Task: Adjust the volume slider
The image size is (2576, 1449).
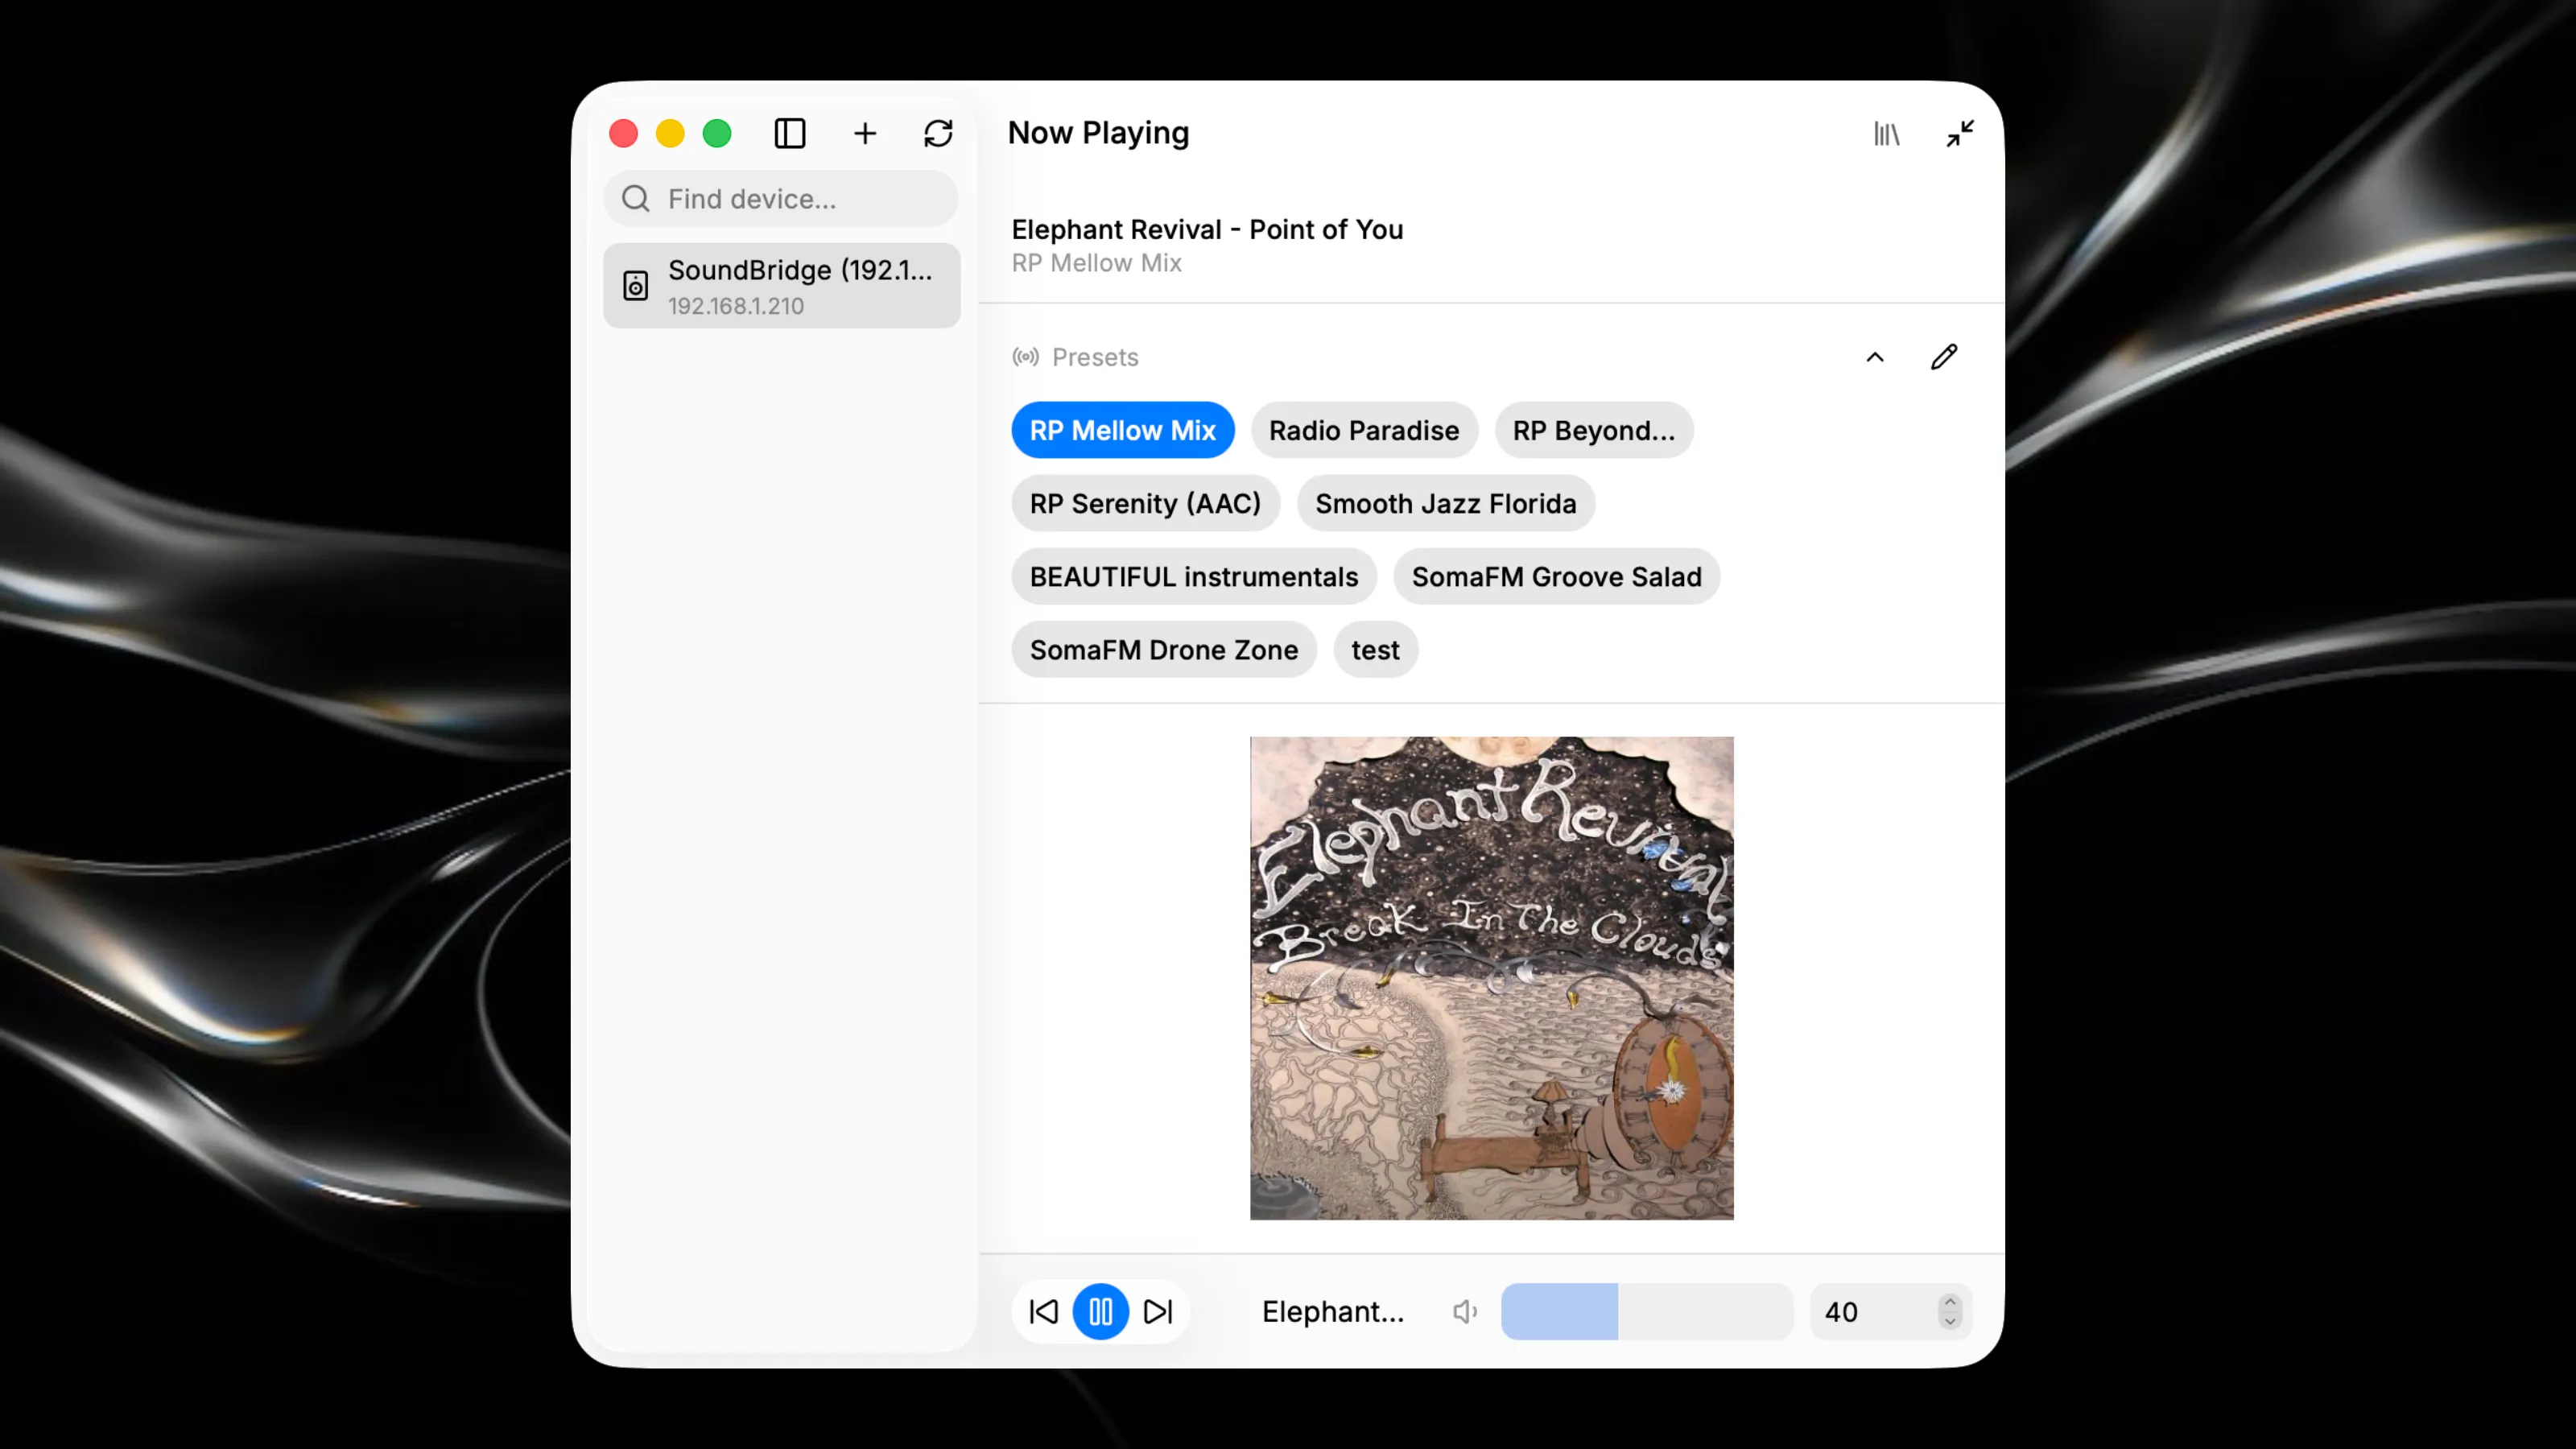Action: (x=1646, y=1311)
